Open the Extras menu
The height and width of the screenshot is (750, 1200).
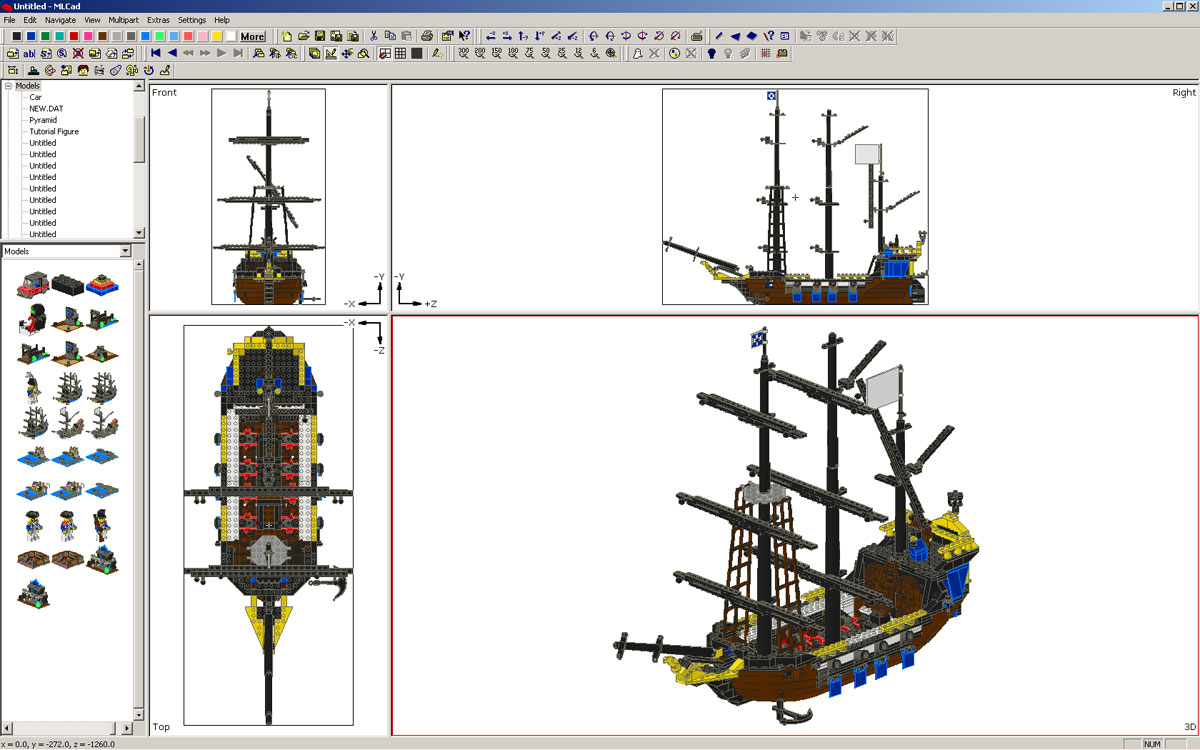tap(158, 20)
